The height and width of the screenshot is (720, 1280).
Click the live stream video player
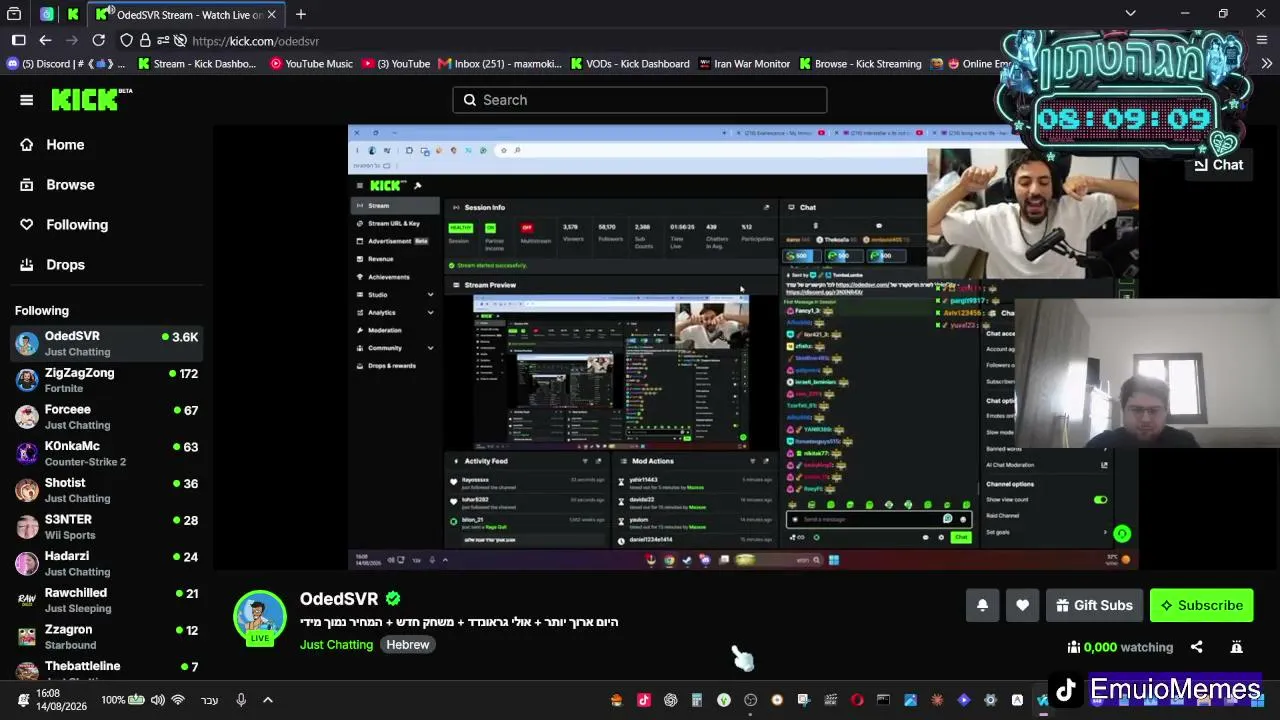743,347
